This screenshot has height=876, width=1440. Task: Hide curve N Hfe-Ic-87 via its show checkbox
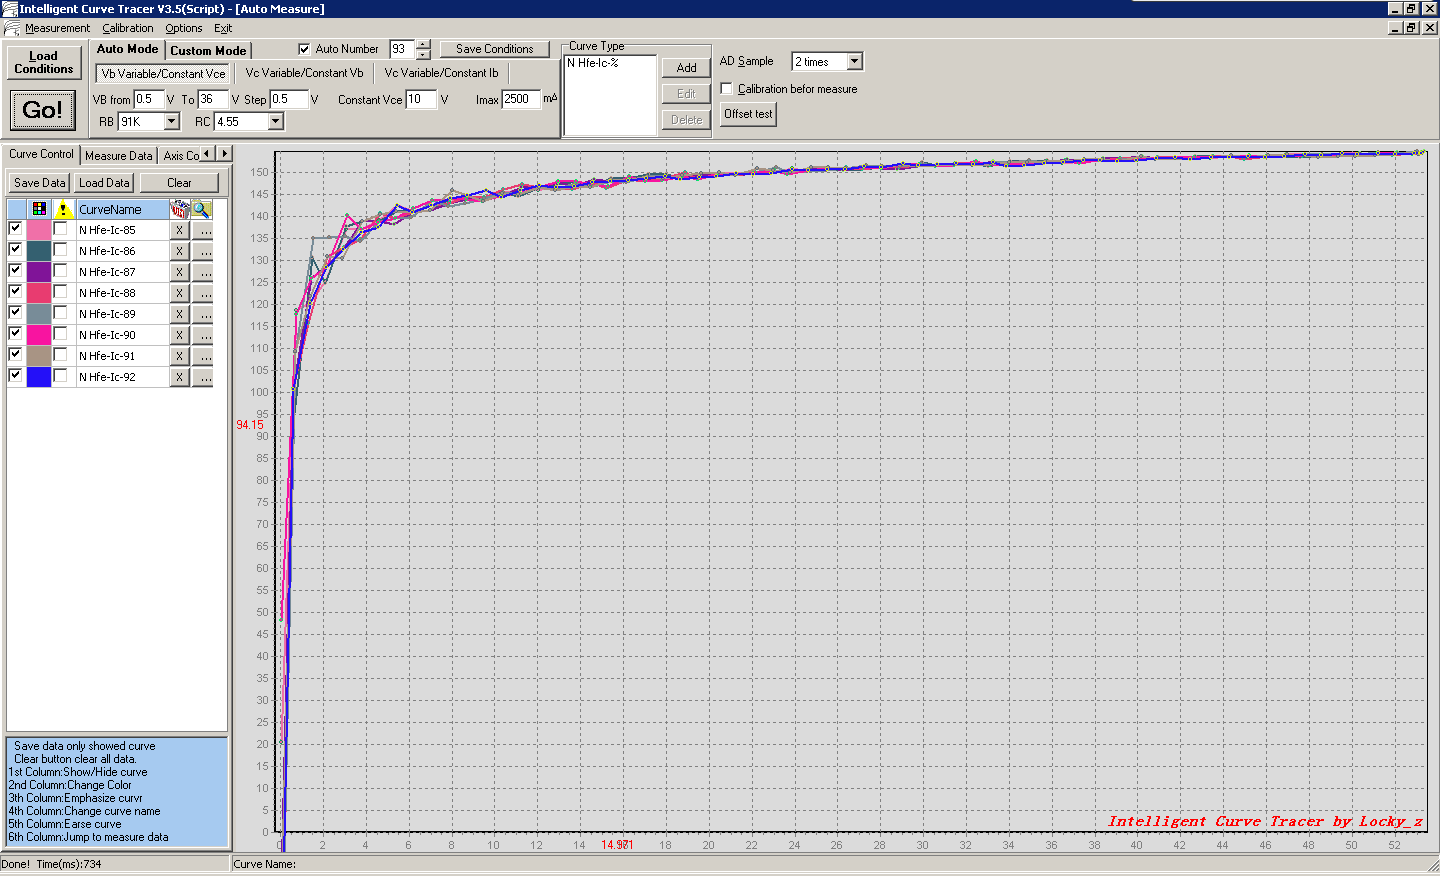[x=15, y=270]
